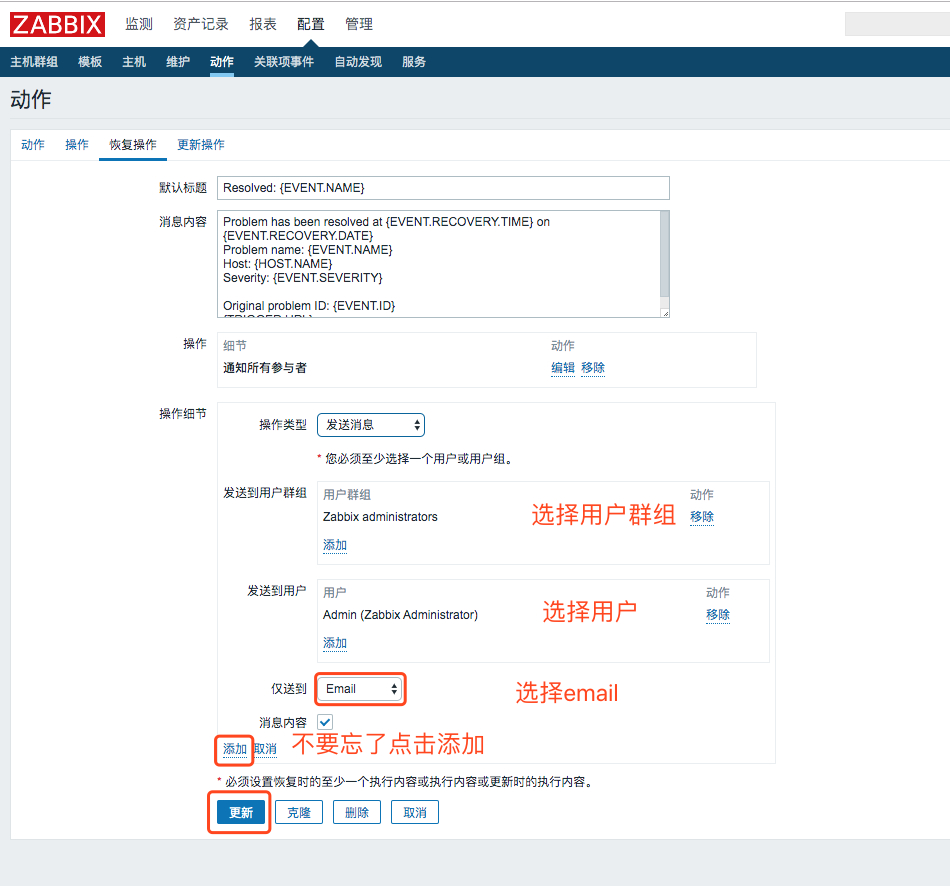Click 取消 link in operation details
This screenshot has width=950, height=886.
coord(265,750)
